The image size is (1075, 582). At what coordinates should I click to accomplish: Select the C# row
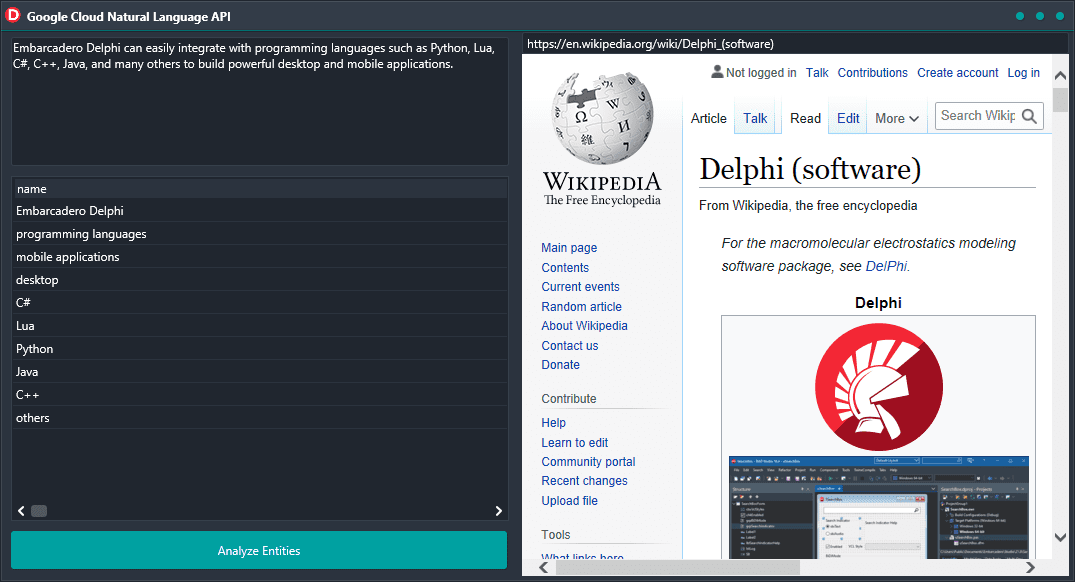pos(260,302)
